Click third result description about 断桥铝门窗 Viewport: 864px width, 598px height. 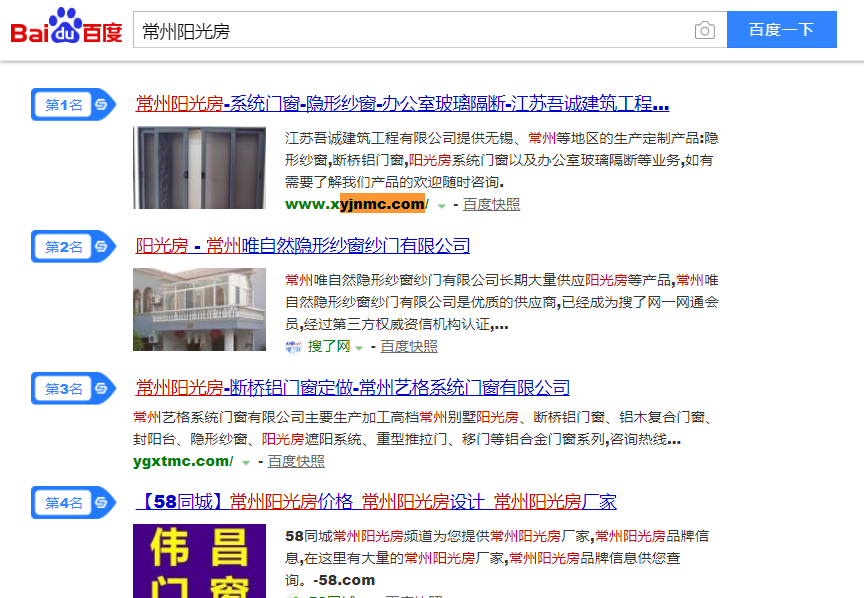click(424, 428)
